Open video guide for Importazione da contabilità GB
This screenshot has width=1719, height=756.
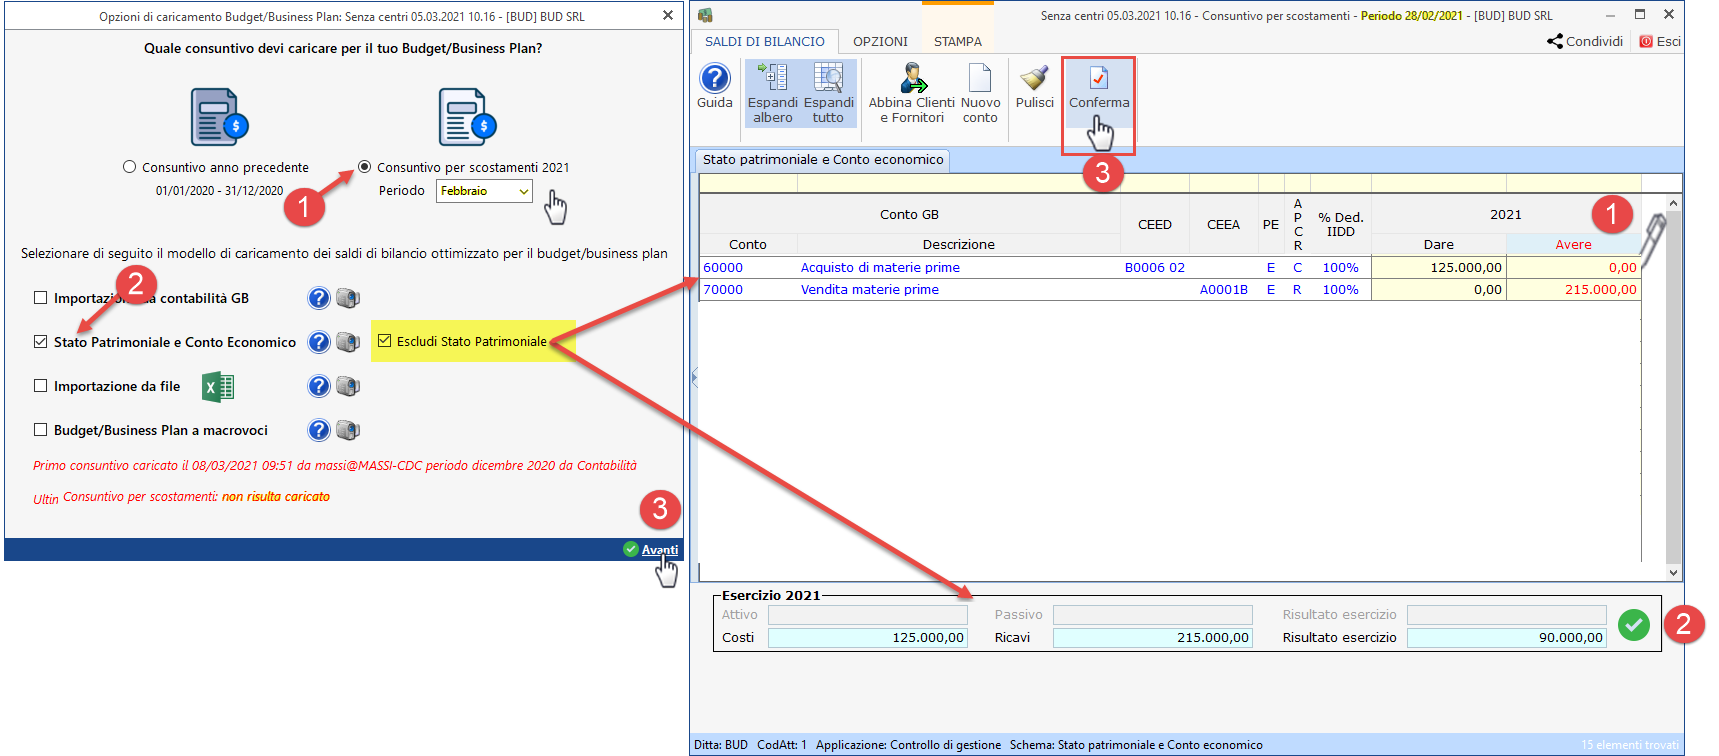click(348, 298)
